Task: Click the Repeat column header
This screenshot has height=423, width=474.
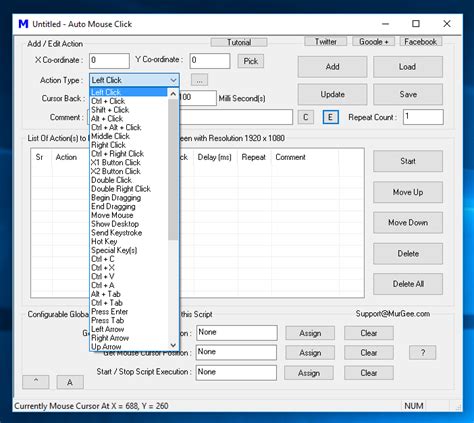Action: [254, 157]
